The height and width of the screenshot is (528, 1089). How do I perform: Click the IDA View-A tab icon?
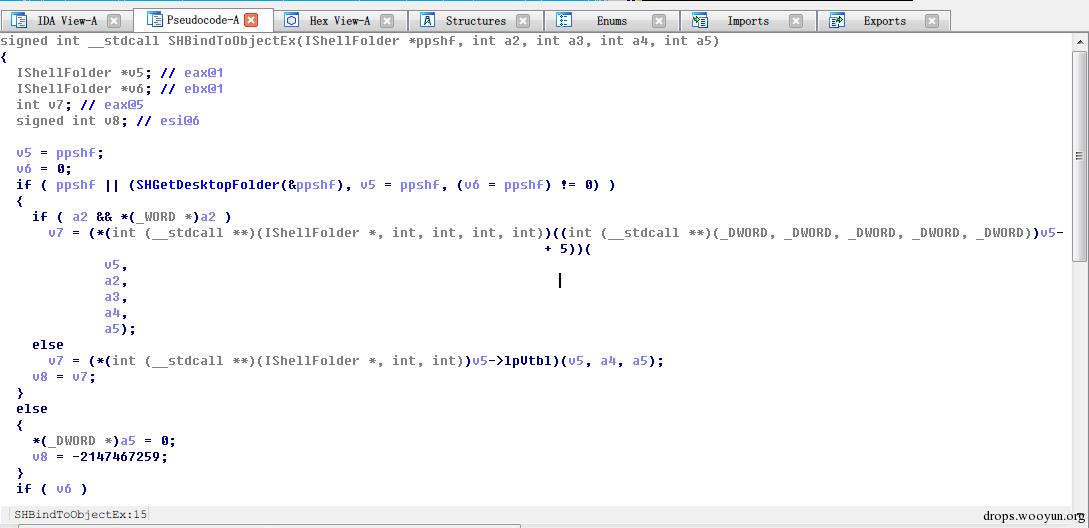19,21
